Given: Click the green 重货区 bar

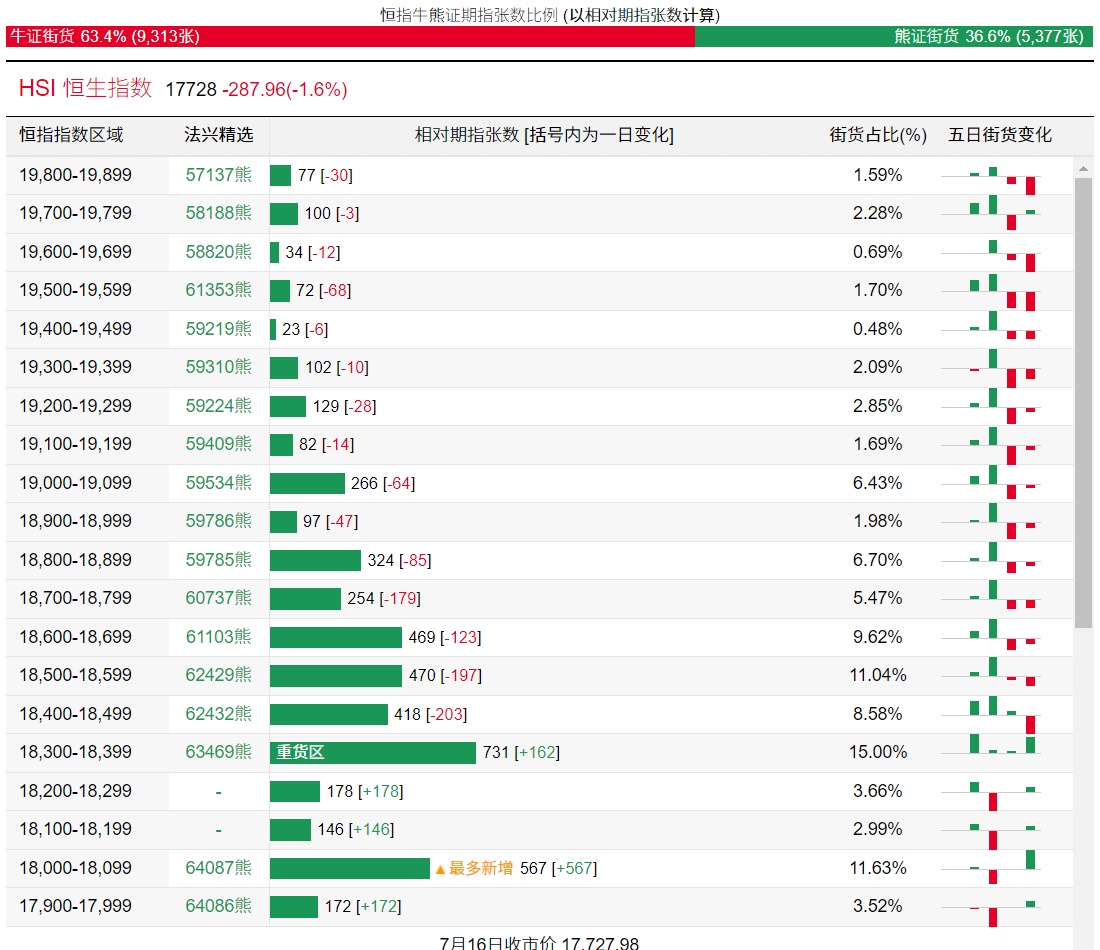Looking at the screenshot, I should [372, 752].
